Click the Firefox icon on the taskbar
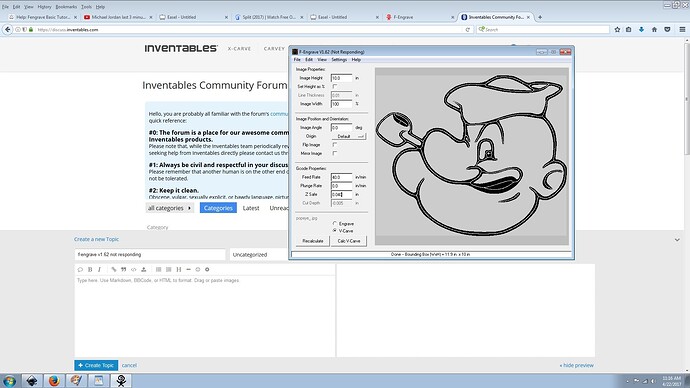 point(54,381)
